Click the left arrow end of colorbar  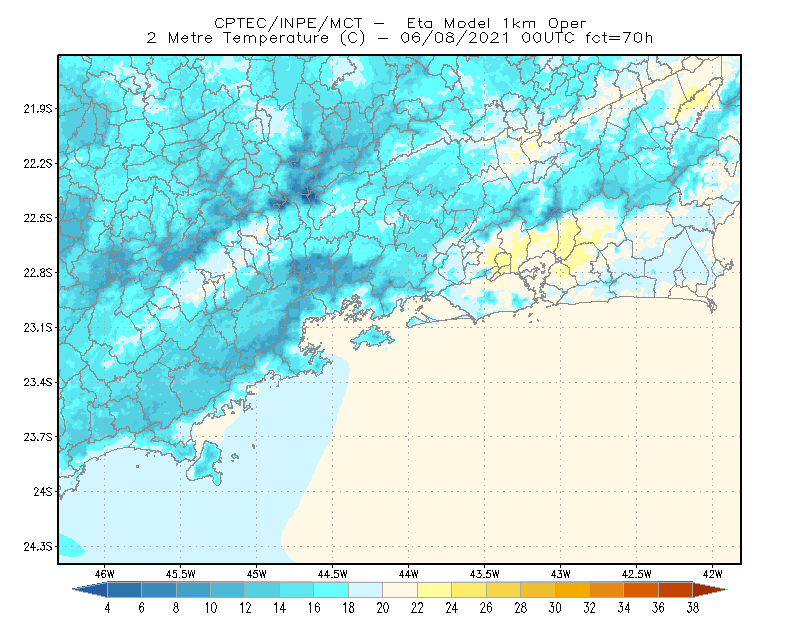click(90, 590)
